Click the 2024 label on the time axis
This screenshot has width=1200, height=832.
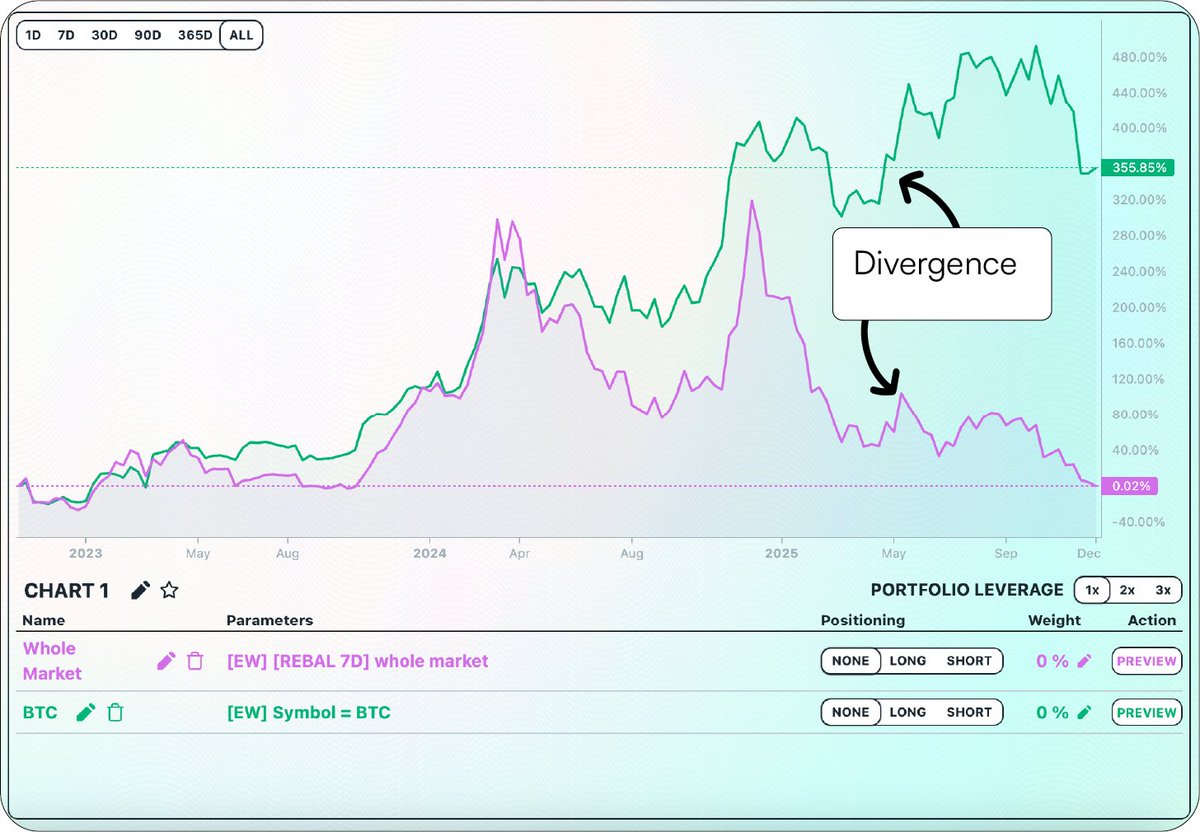430,552
